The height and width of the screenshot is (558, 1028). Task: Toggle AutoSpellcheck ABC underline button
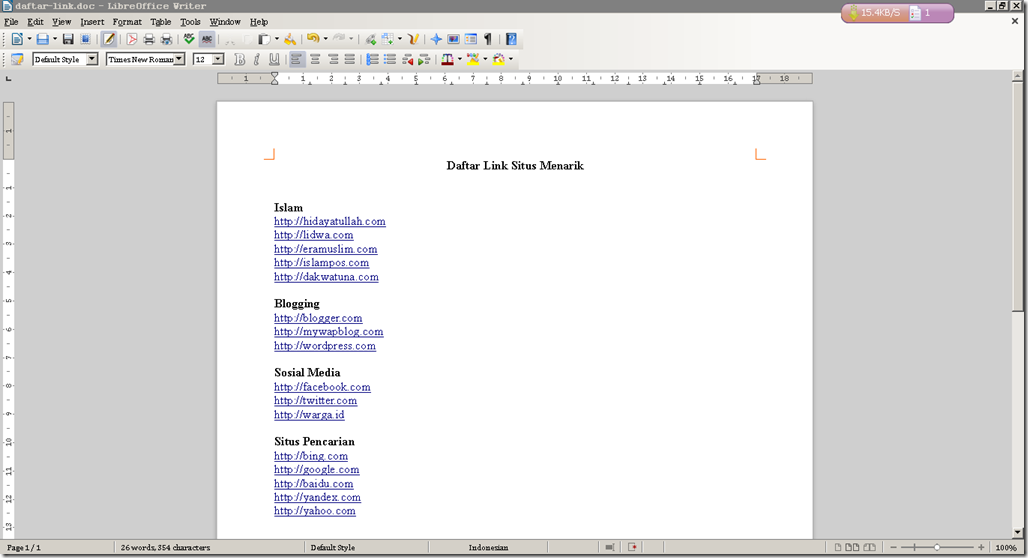click(207, 39)
